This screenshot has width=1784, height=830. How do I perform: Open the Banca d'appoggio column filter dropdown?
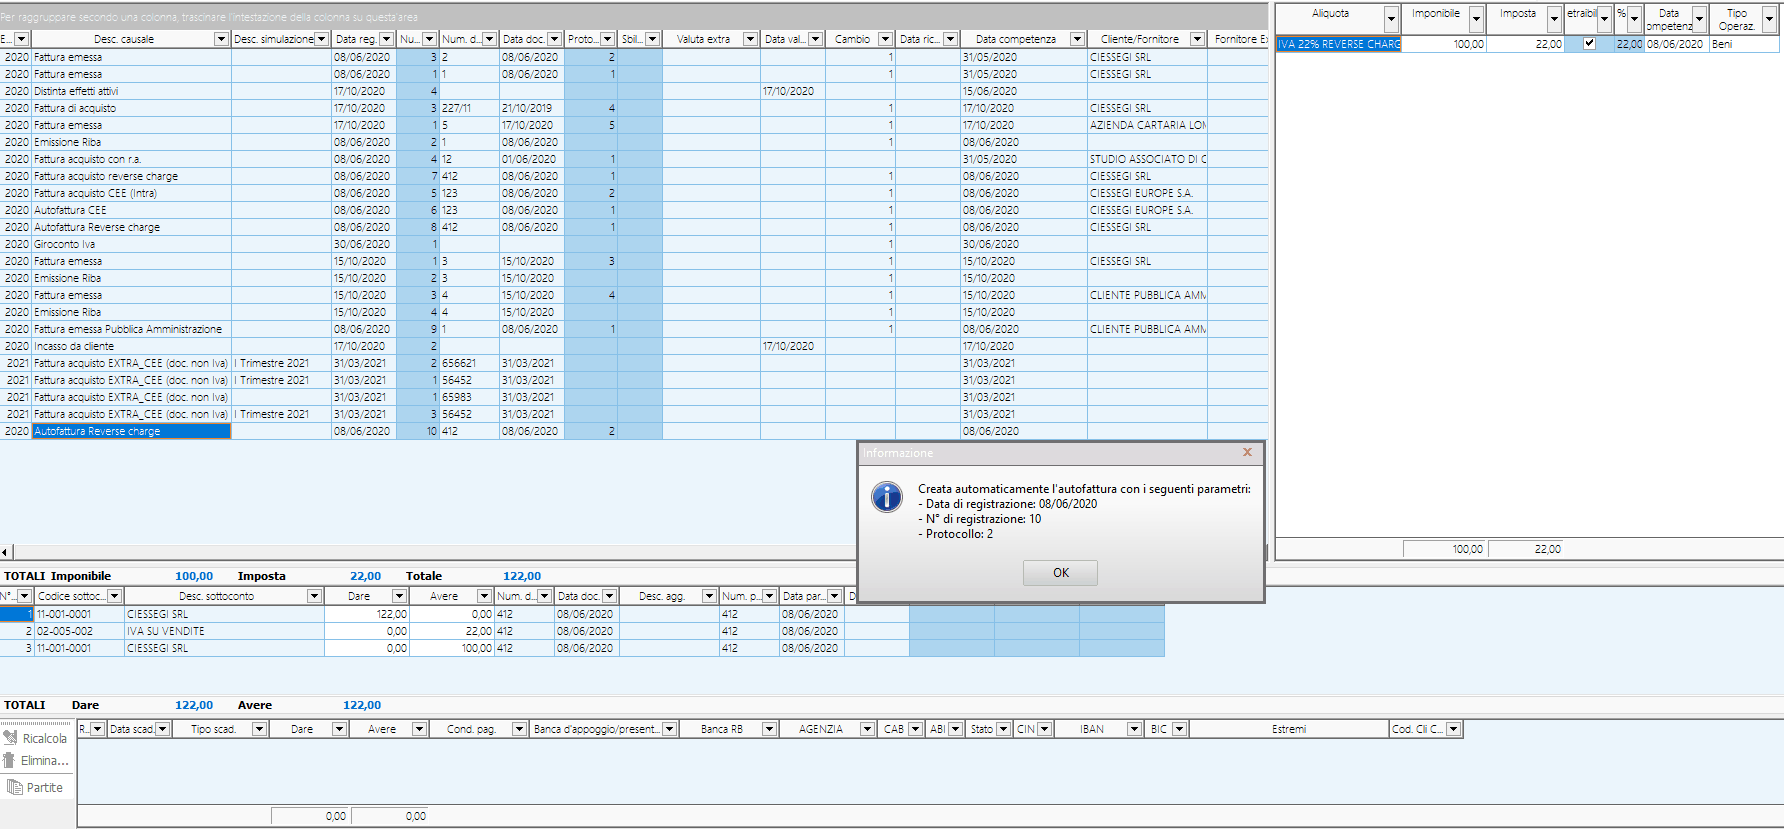(669, 729)
